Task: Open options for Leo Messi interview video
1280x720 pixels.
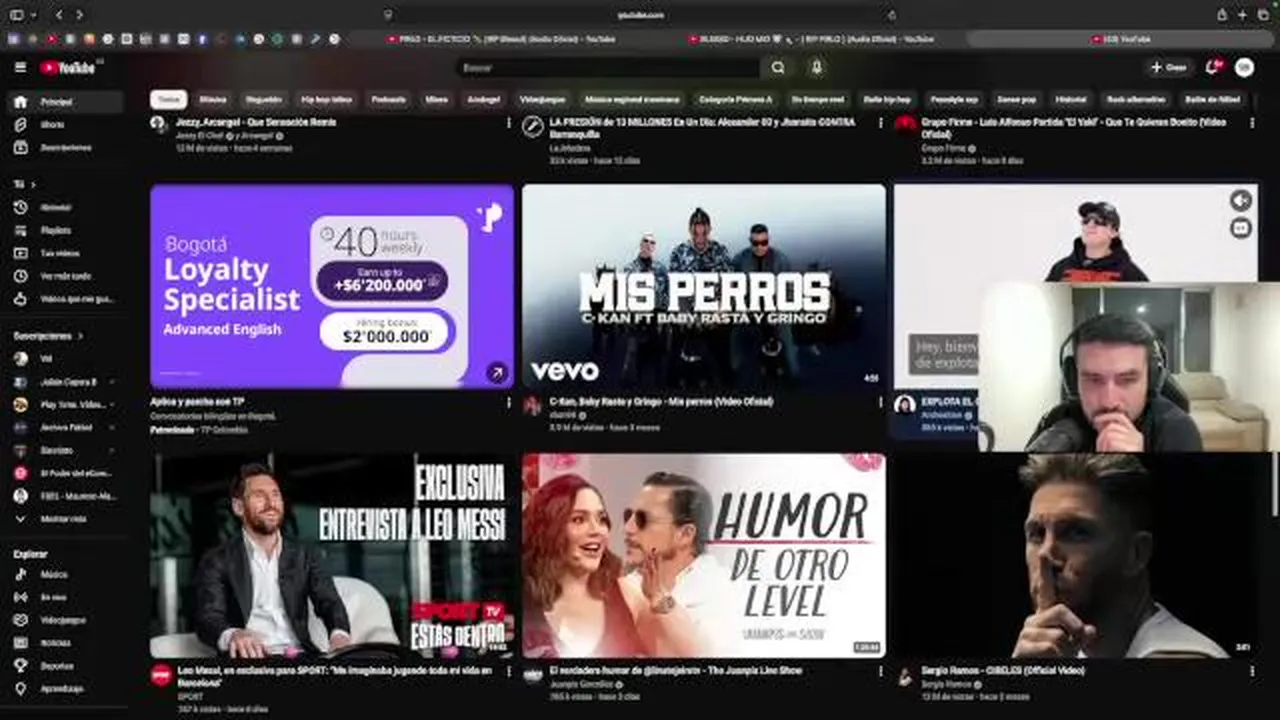Action: pos(508,671)
